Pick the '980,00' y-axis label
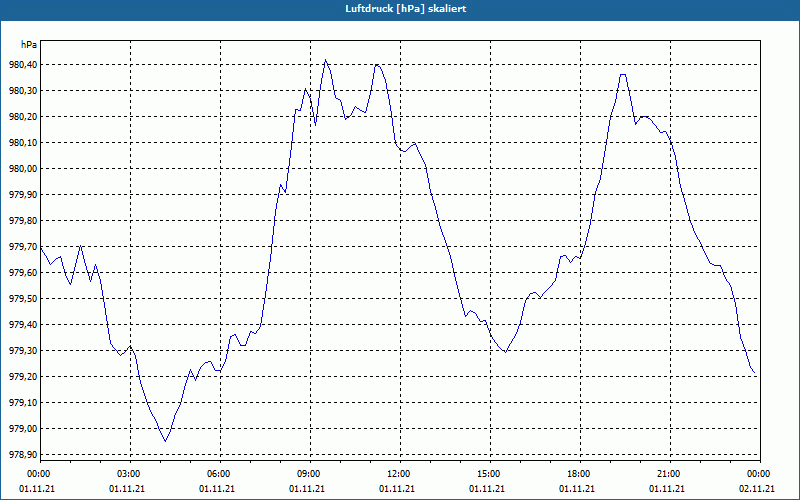 coord(23,169)
